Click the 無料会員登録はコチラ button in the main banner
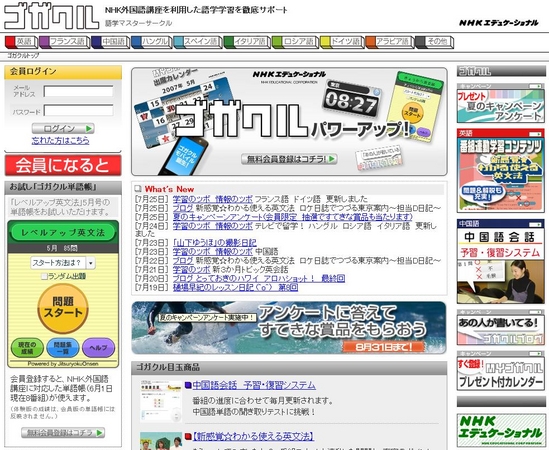Screen dimensions: 549x450 [289, 159]
